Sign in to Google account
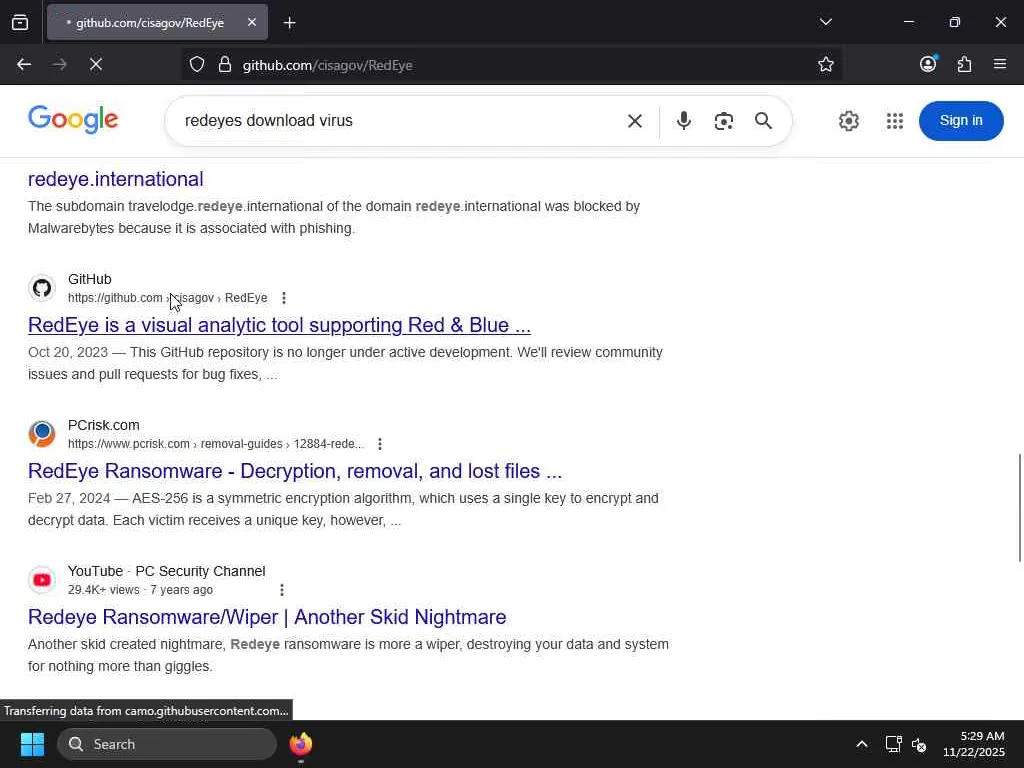Image resolution: width=1024 pixels, height=768 pixels. (x=961, y=121)
